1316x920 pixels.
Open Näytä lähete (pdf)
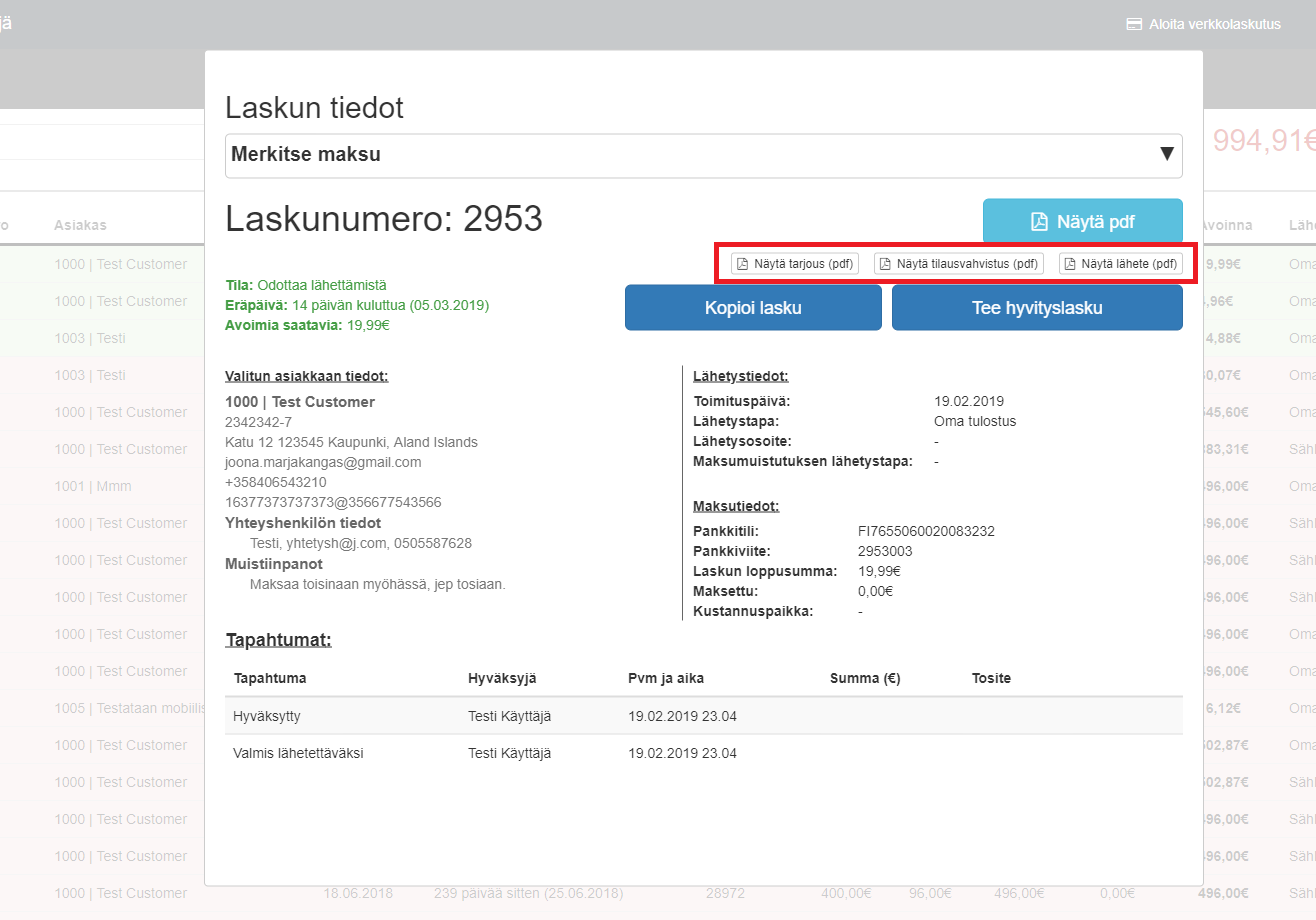(1121, 264)
